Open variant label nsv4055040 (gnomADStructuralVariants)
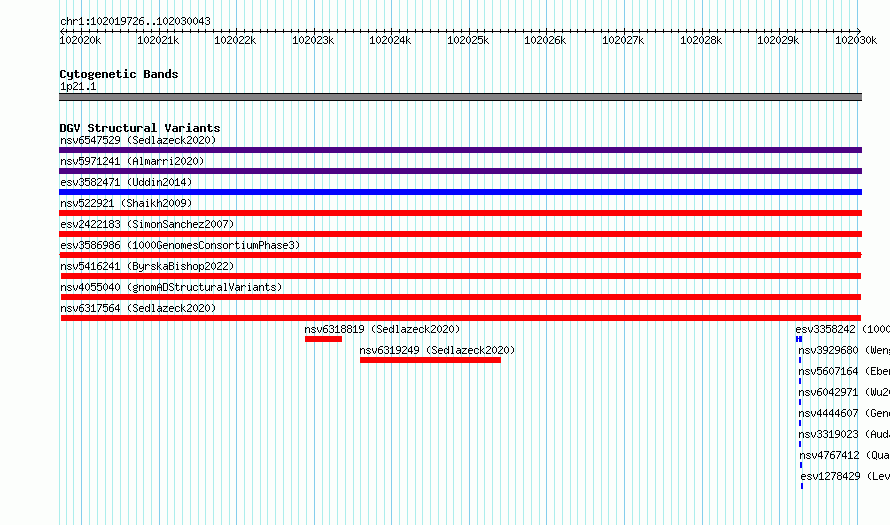890x525 pixels. coord(171,287)
